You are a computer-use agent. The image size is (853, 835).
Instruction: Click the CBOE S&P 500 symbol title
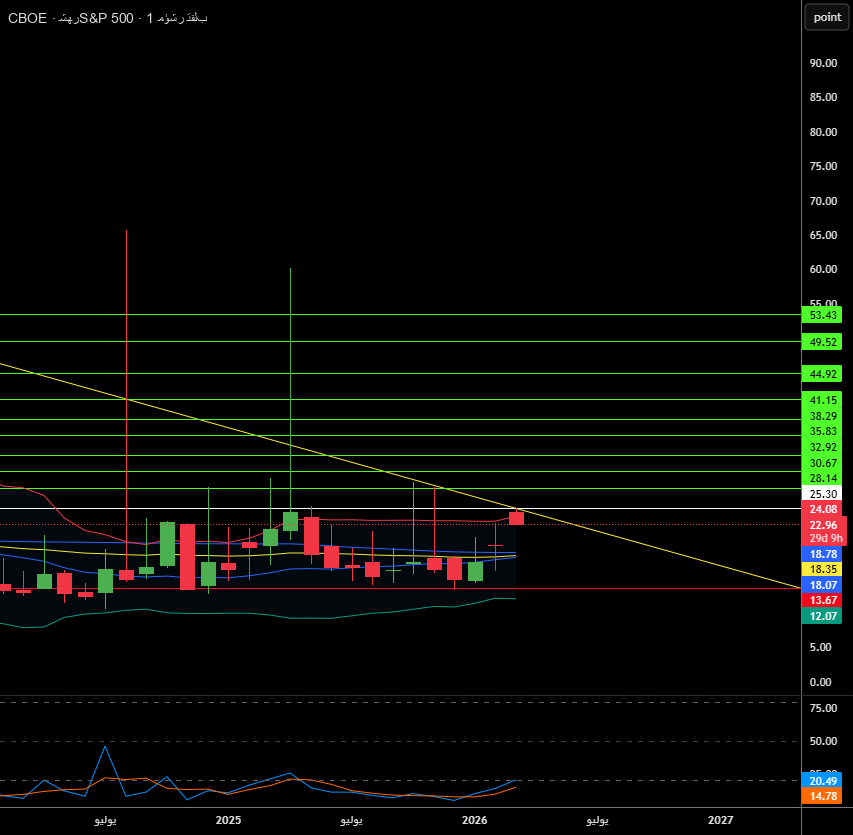pos(108,18)
